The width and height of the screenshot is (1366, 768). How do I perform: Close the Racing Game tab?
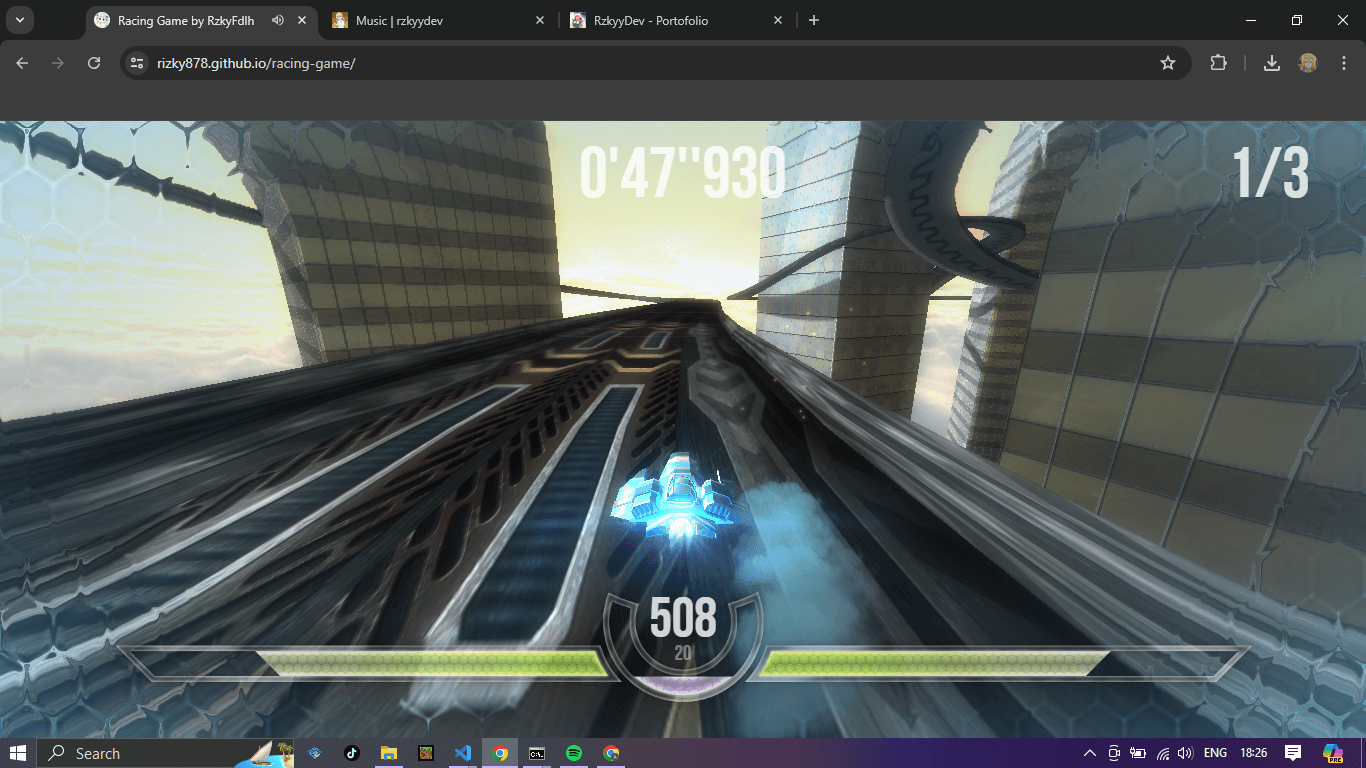[x=302, y=20]
